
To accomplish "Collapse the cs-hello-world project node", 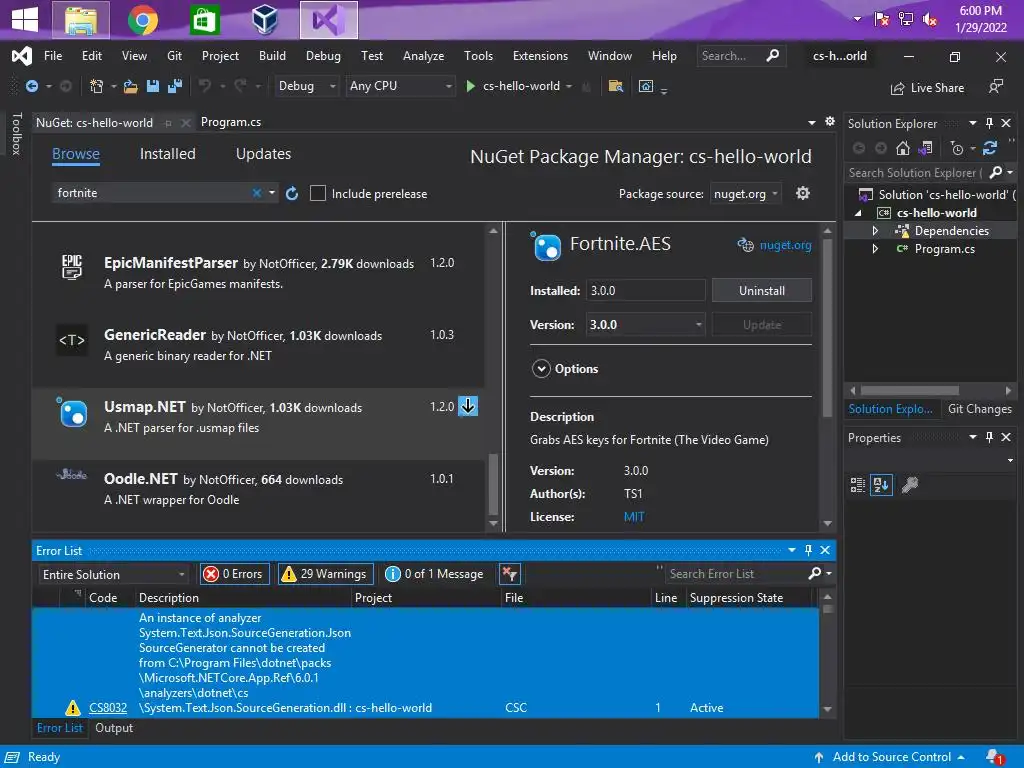I will tap(858, 213).
